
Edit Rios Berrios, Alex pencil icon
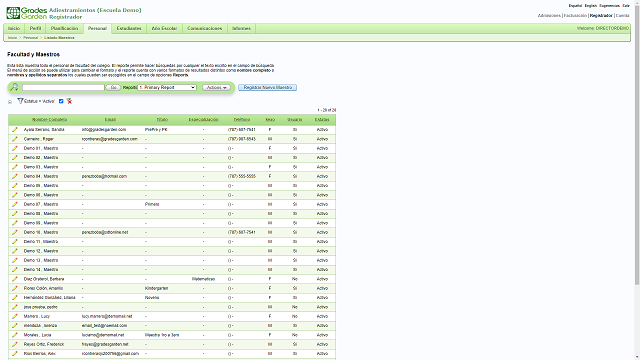15,353
